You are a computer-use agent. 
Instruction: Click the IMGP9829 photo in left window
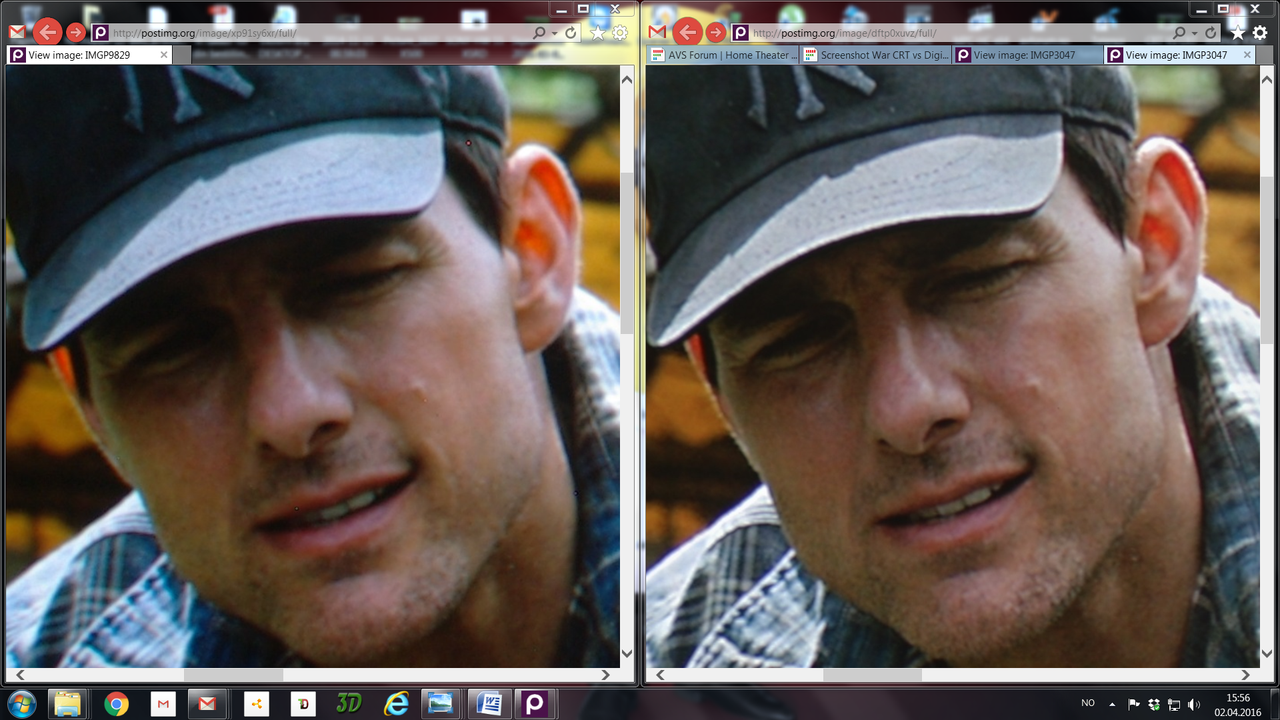(x=312, y=366)
